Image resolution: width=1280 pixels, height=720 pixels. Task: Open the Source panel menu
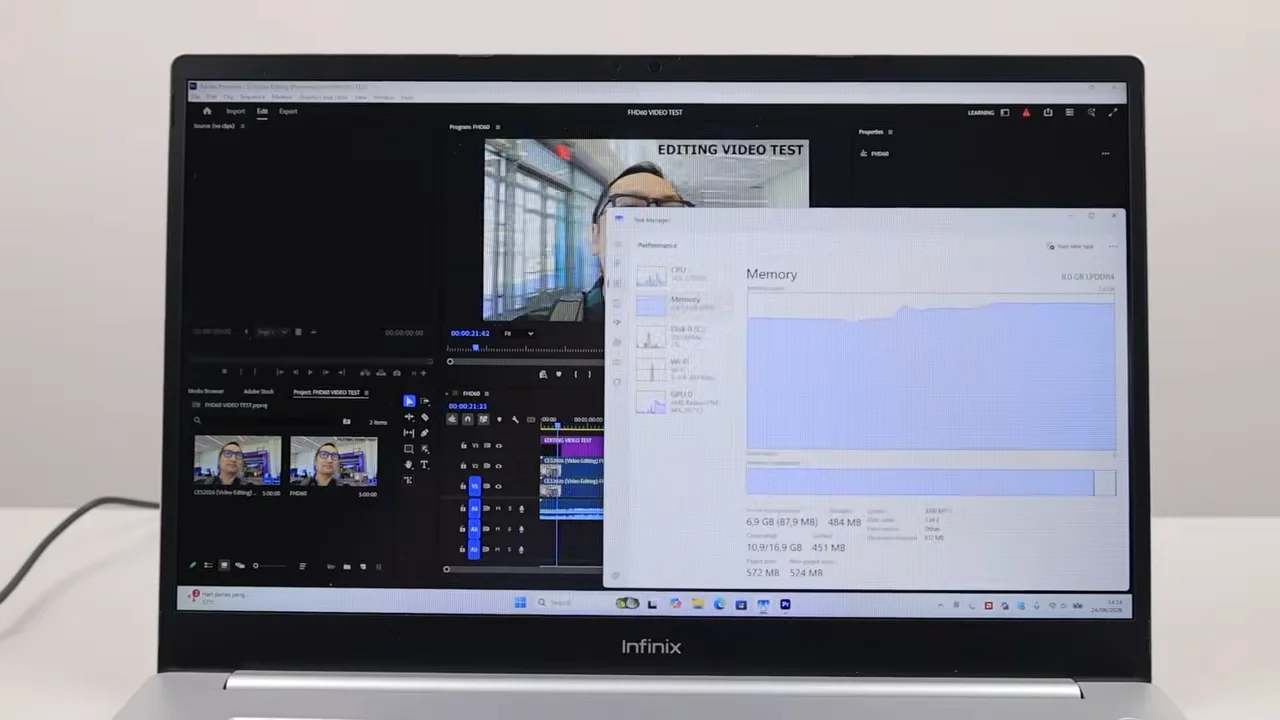243,126
